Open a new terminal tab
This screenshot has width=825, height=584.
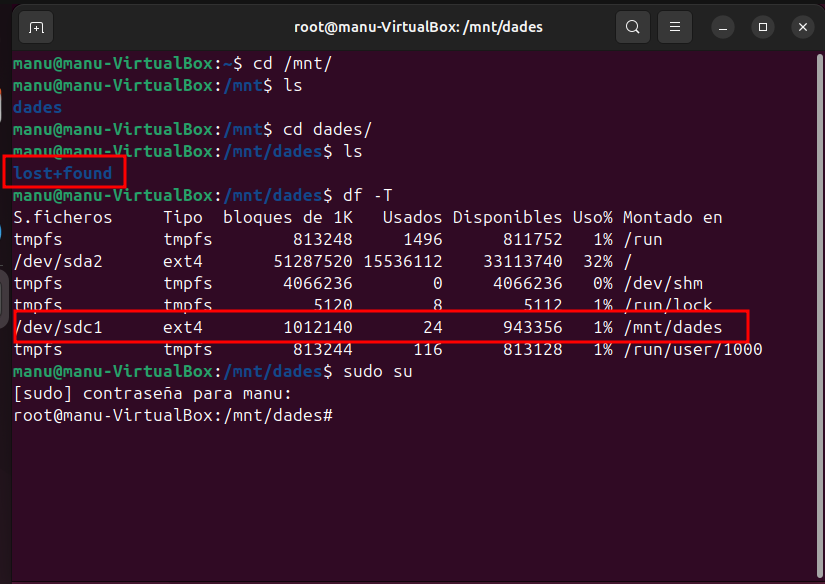tap(36, 27)
